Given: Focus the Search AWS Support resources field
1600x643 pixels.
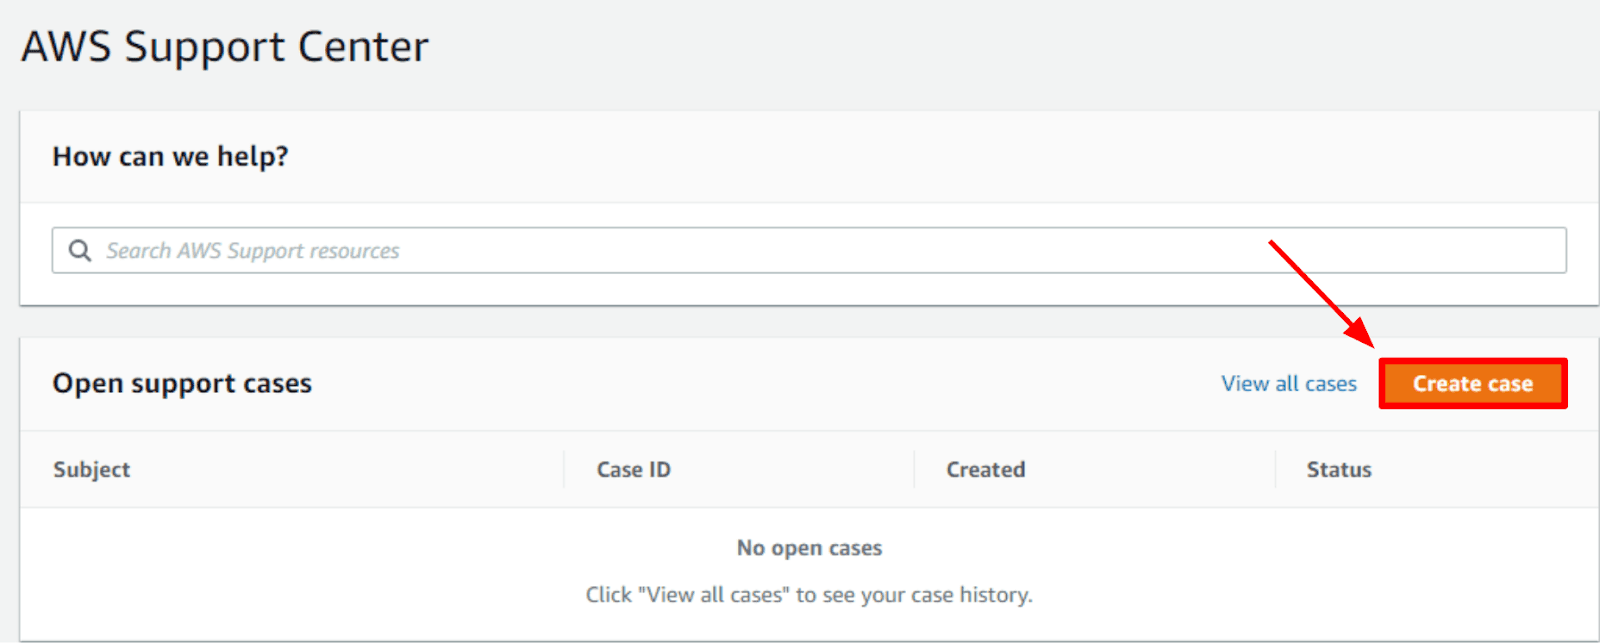Looking at the screenshot, I should tap(809, 250).
